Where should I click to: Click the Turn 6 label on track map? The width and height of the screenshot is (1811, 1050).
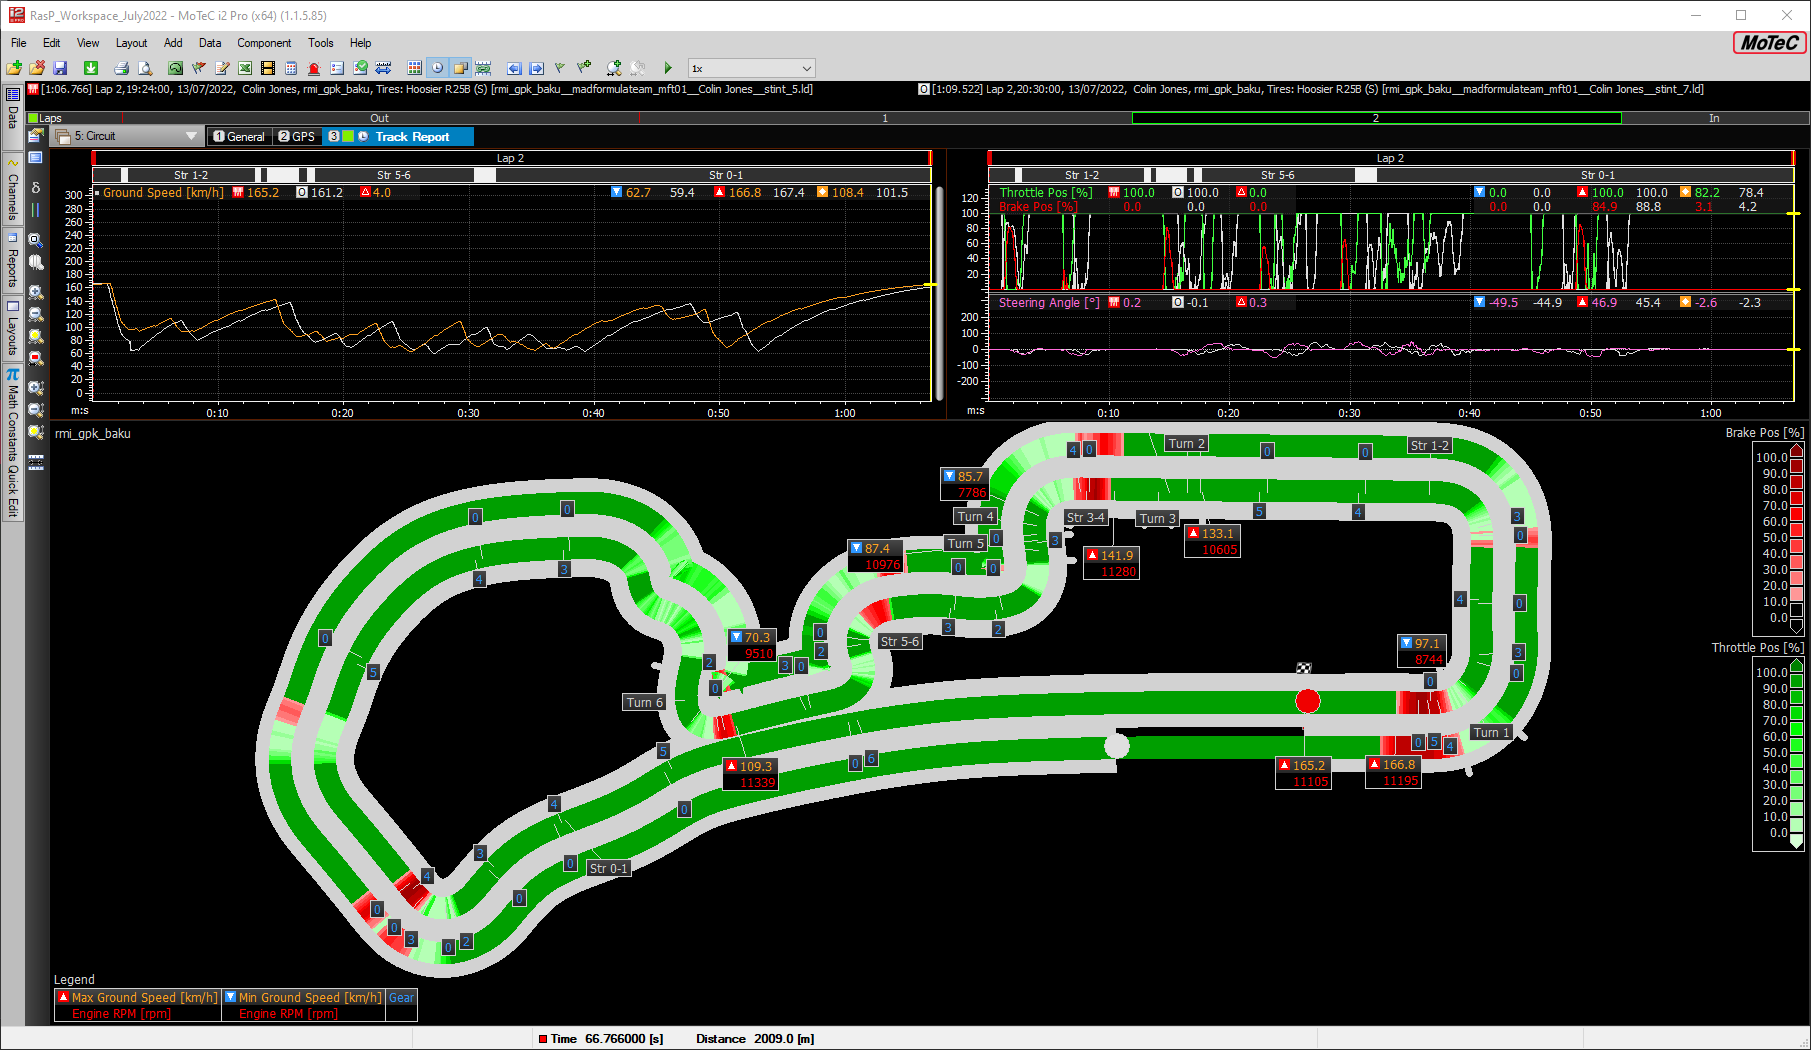tap(645, 702)
